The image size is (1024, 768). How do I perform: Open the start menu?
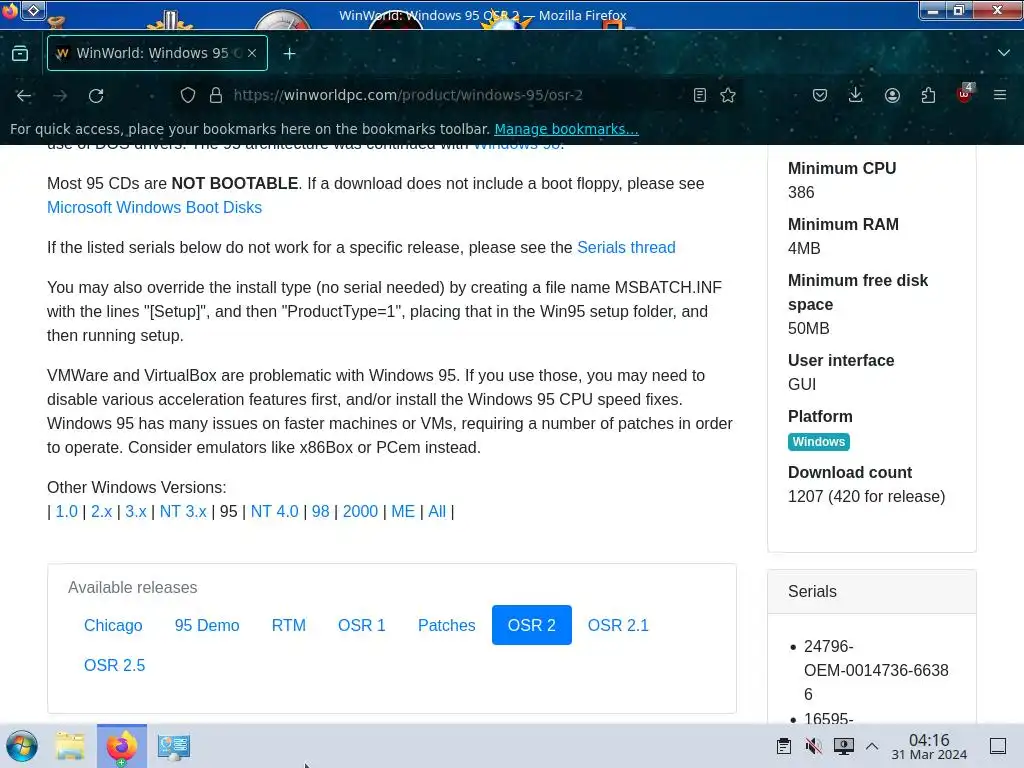(x=22, y=746)
